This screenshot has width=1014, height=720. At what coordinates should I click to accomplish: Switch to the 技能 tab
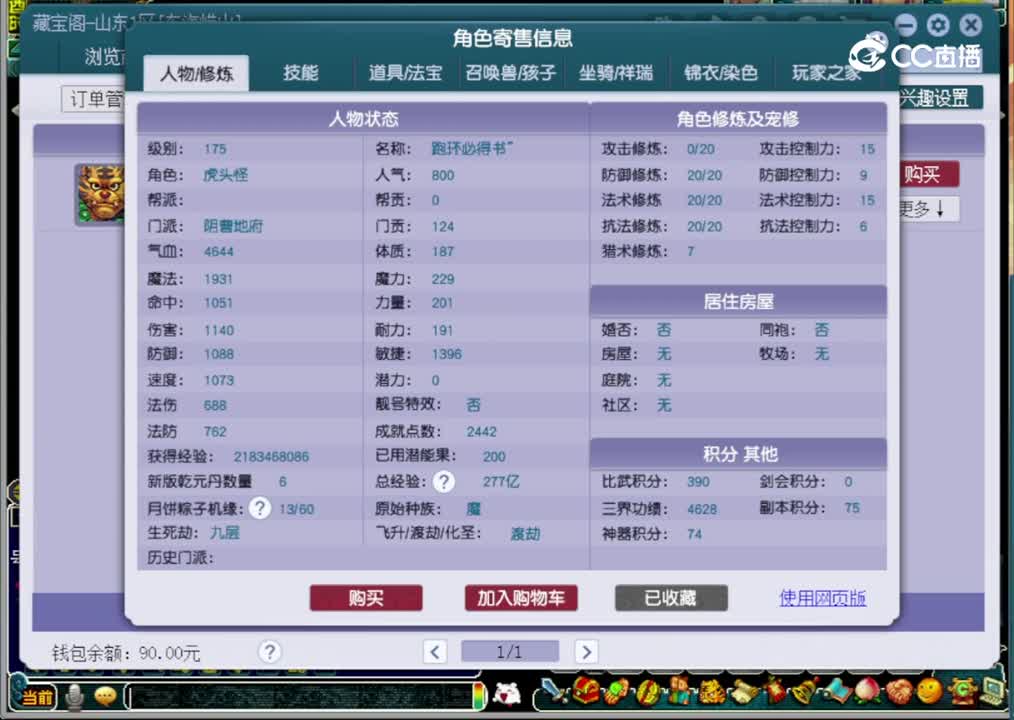(301, 72)
